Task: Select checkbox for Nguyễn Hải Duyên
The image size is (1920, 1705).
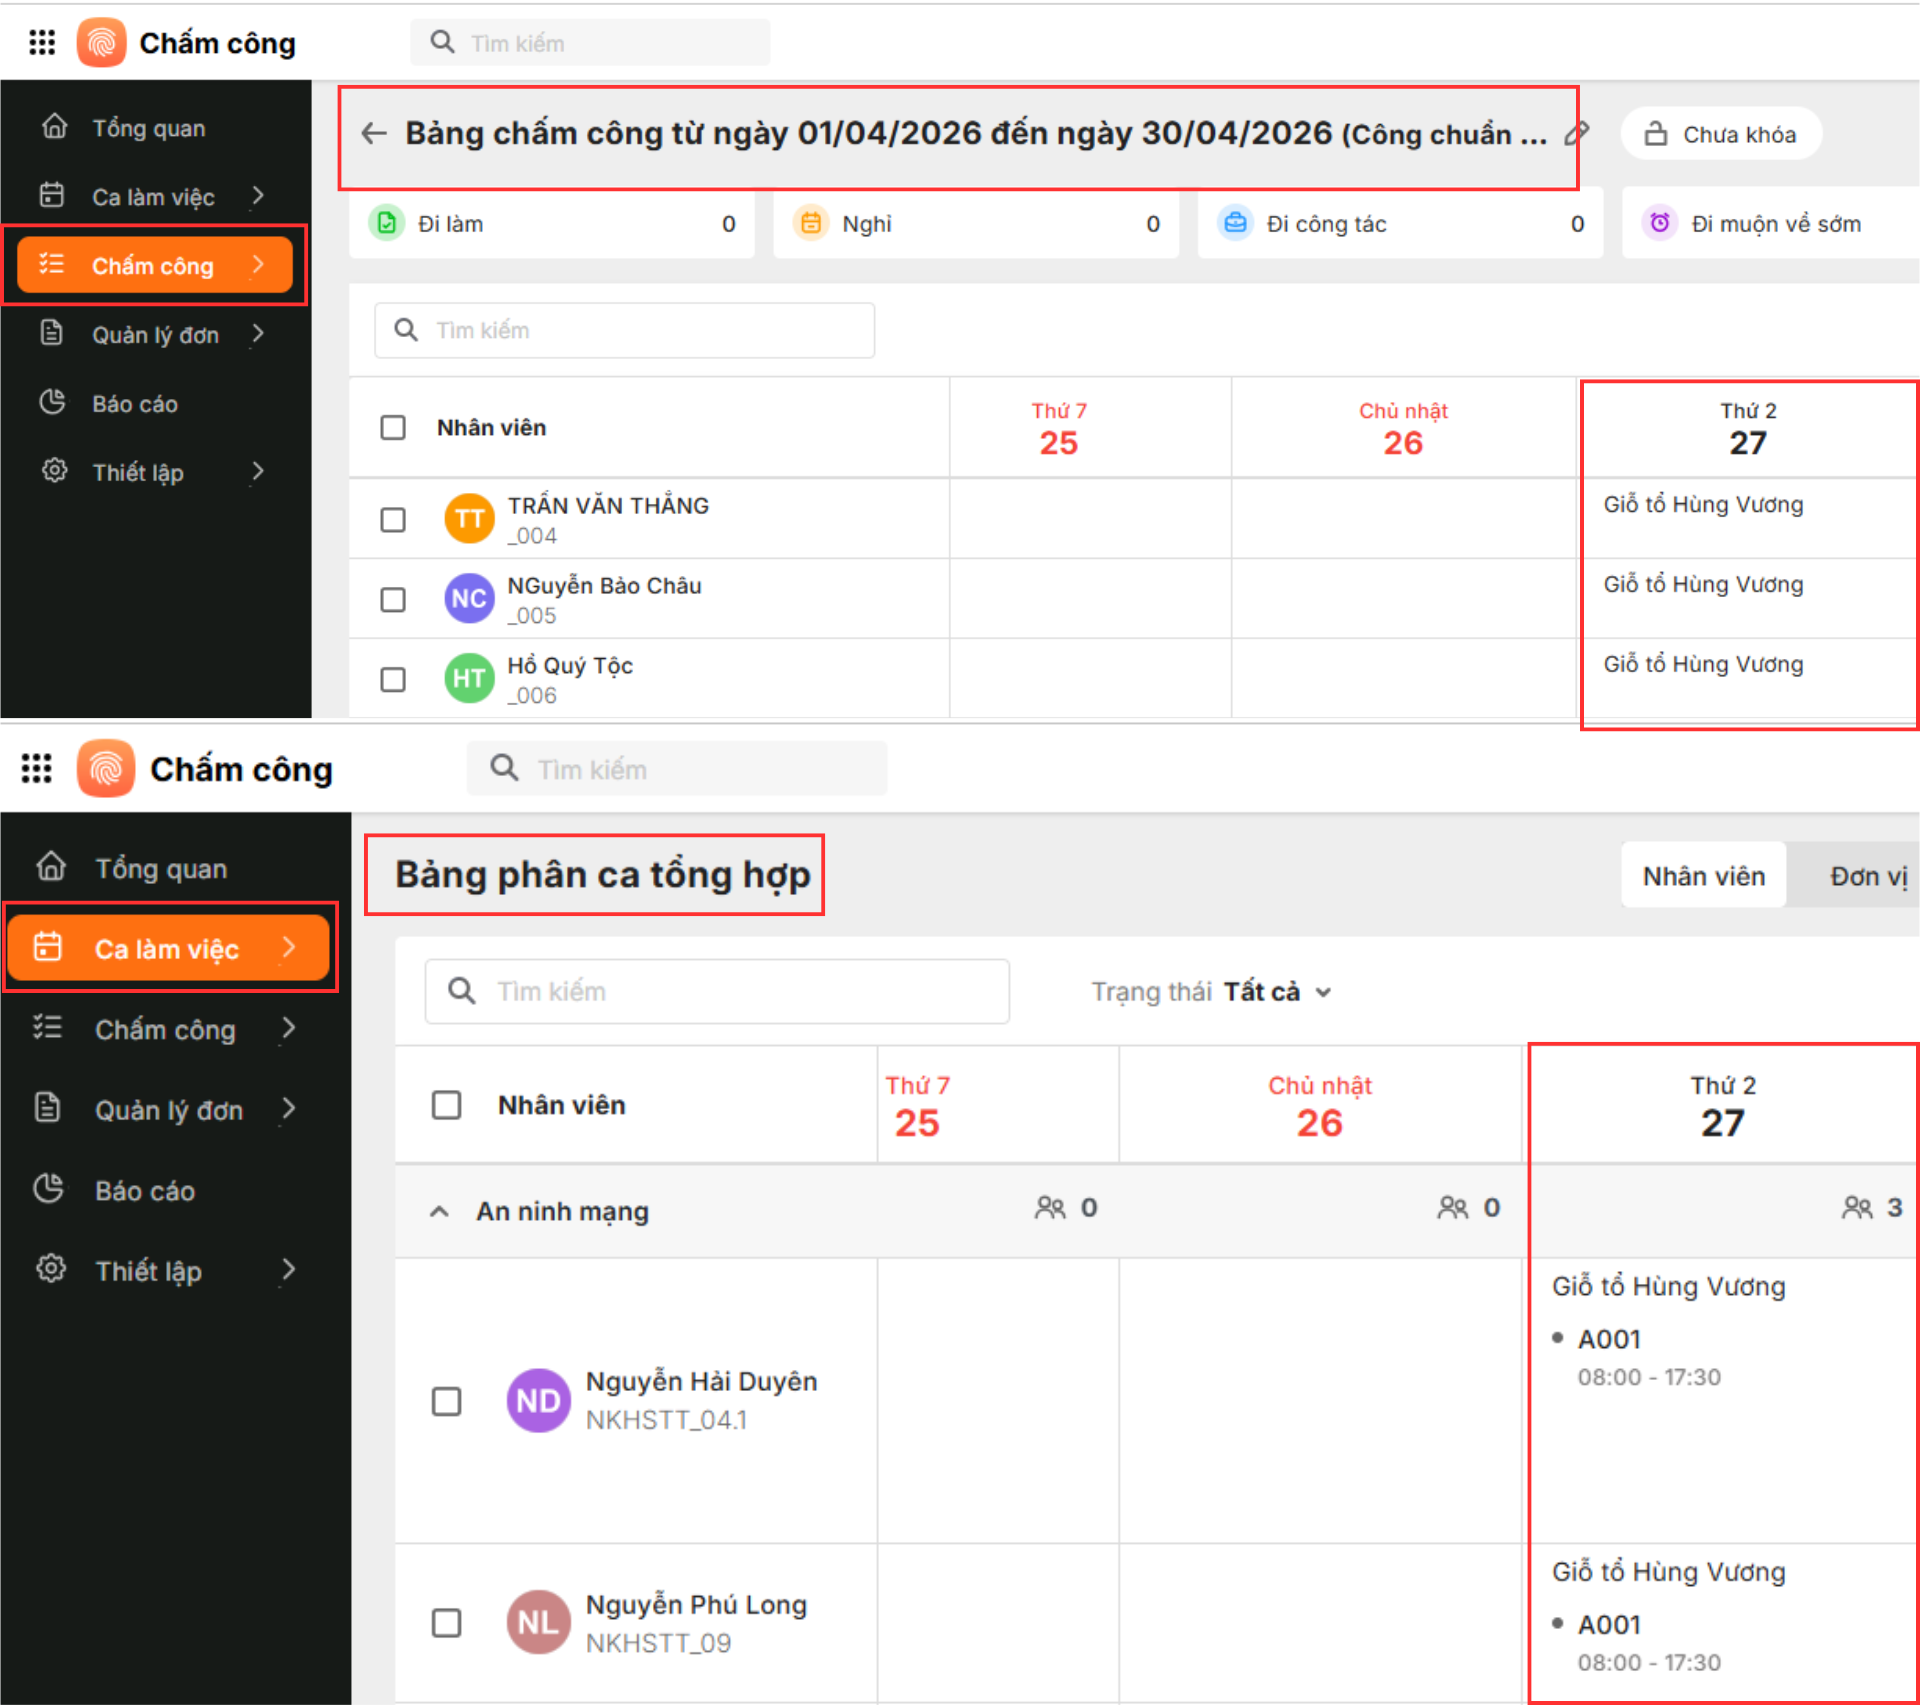Action: [x=446, y=1401]
